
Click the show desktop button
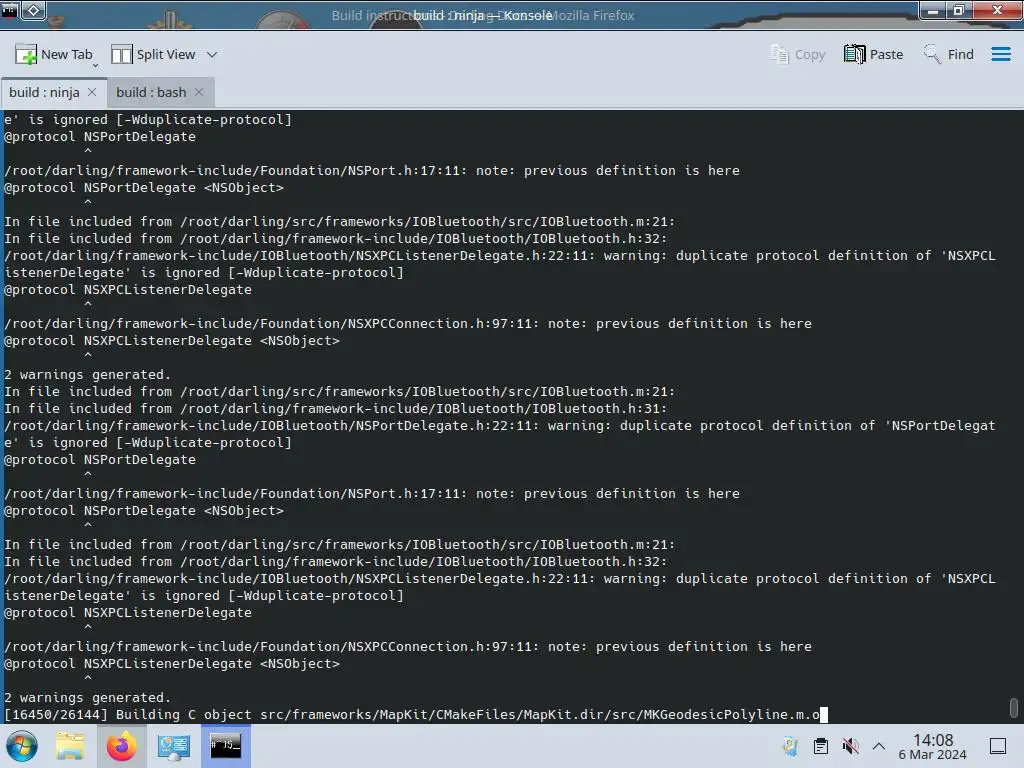coord(998,746)
